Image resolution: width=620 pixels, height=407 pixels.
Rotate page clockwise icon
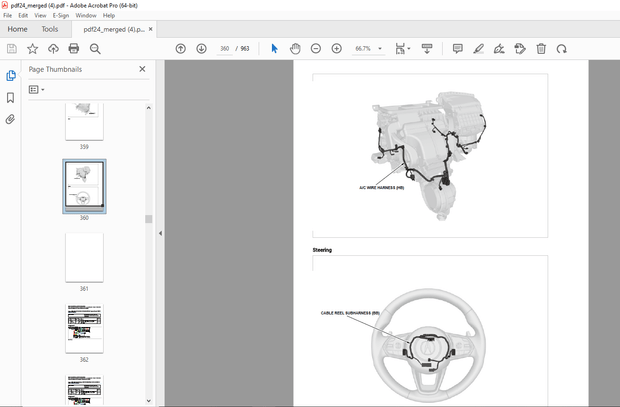(561, 49)
